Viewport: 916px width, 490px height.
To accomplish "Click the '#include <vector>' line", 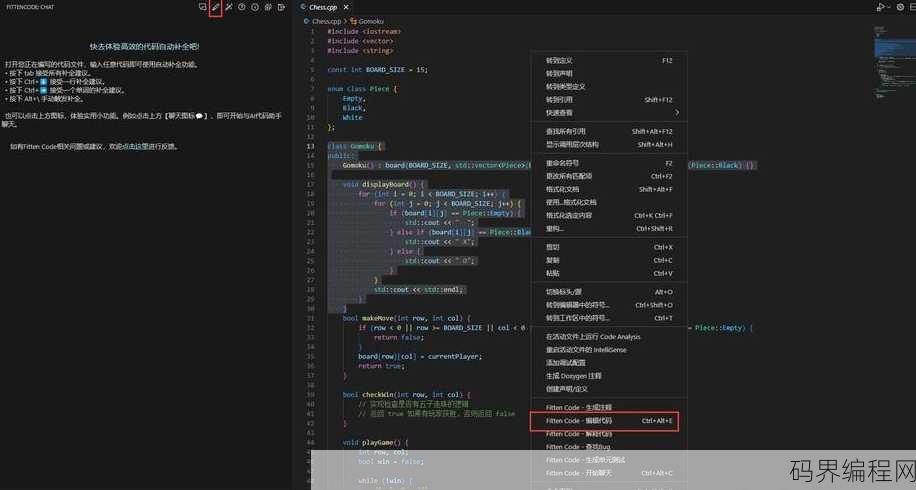I will pos(360,41).
